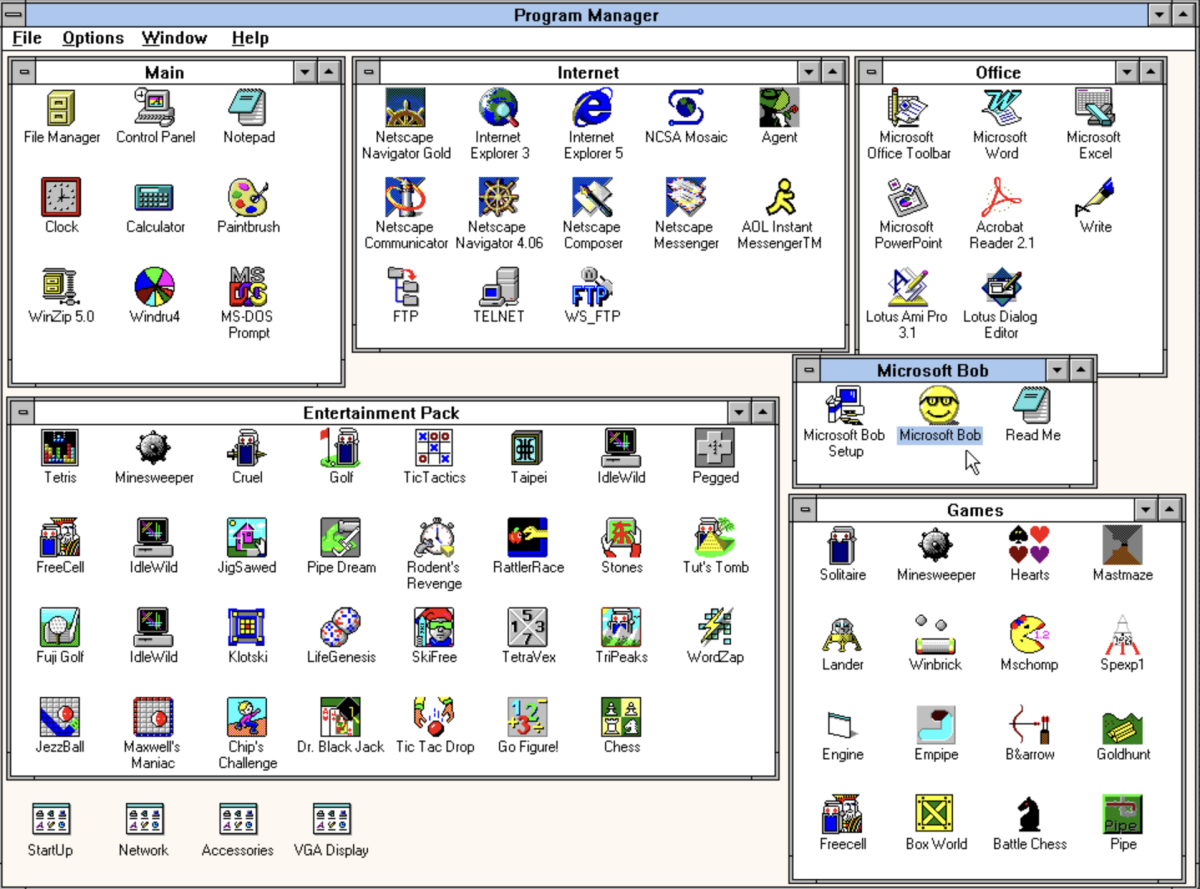The image size is (1200, 889).
Task: Open Program Manager control-menu box
Action: pos(15,14)
